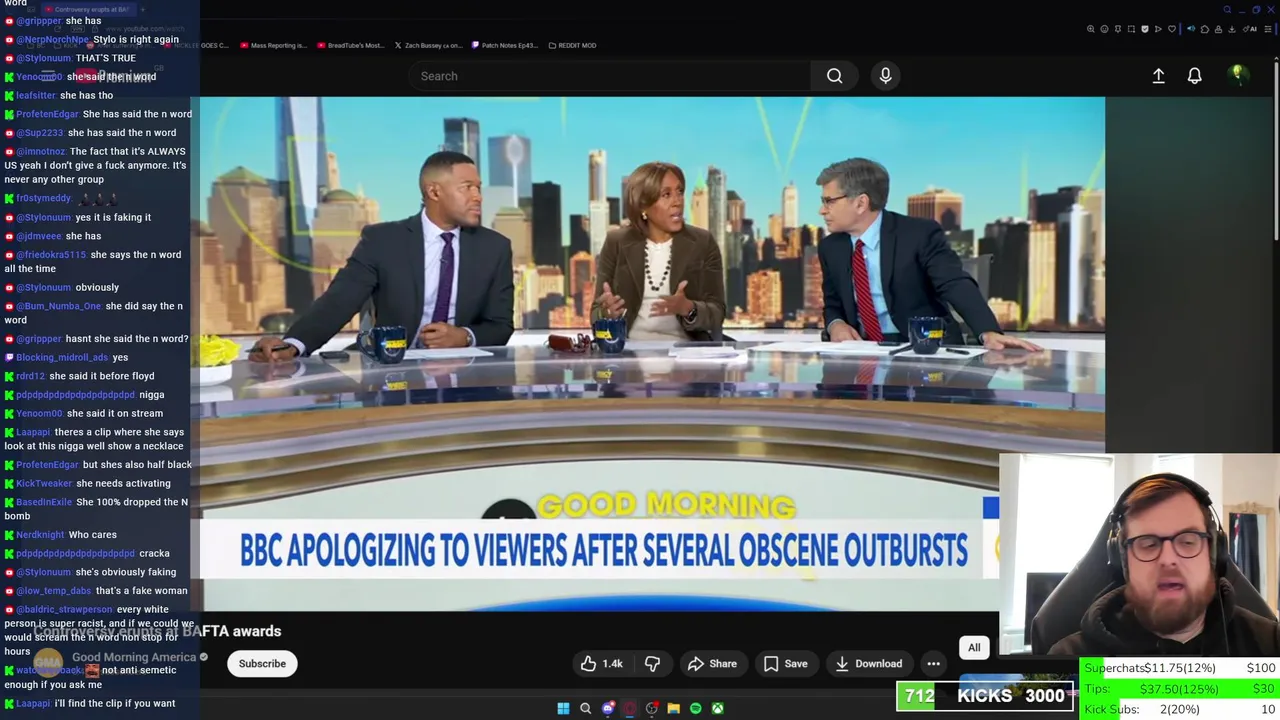Open the YouTube upload/create icon
1280x720 pixels.
[1158, 76]
